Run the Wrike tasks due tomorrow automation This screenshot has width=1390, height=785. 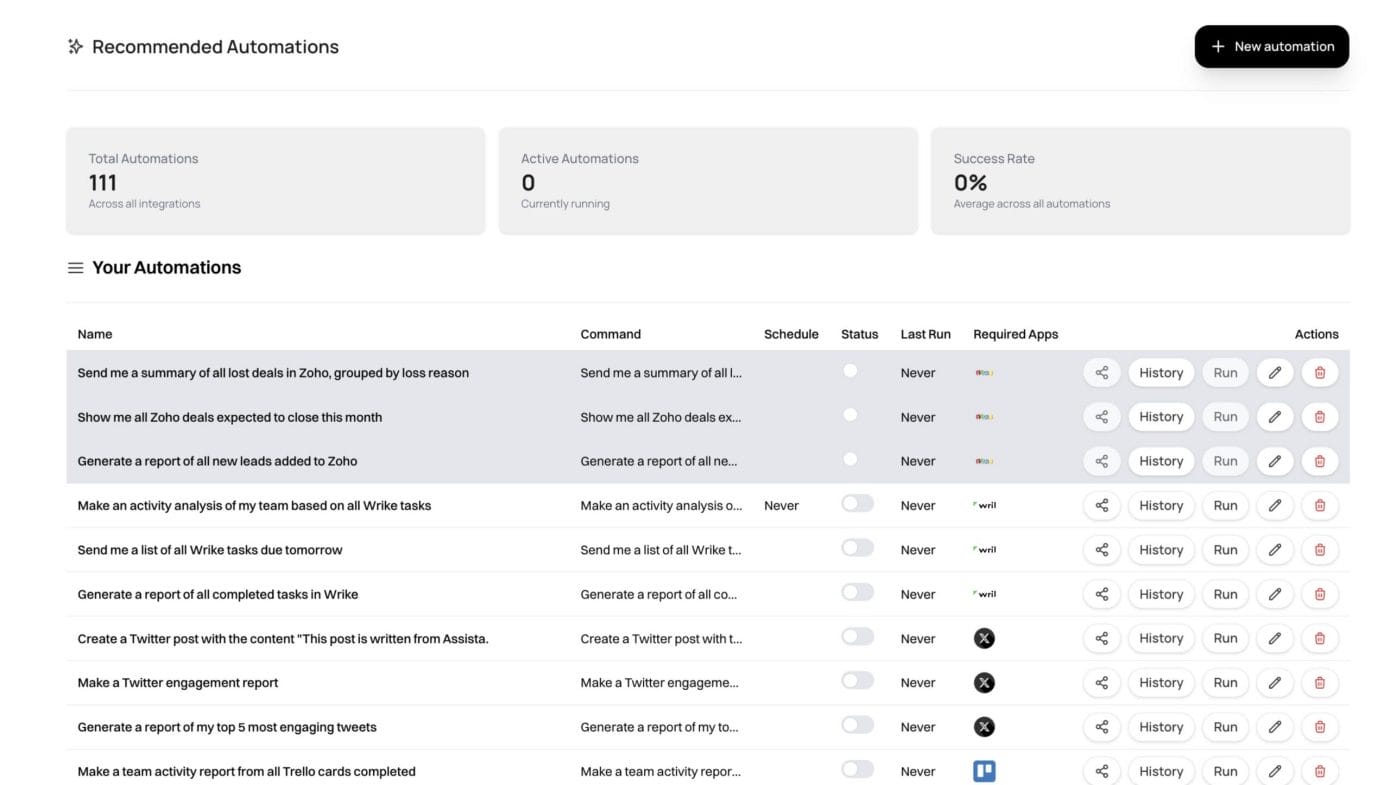click(x=1225, y=550)
